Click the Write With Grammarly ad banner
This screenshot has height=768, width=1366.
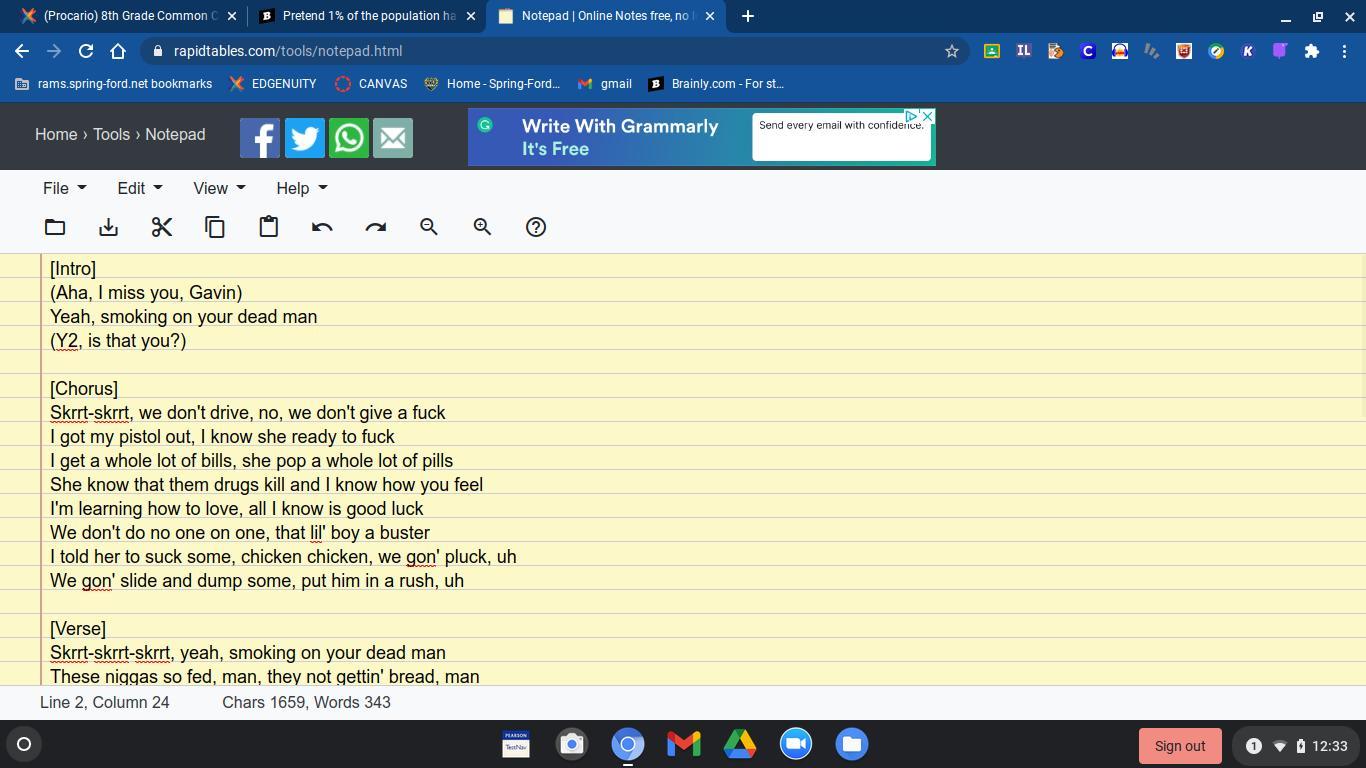(x=702, y=138)
